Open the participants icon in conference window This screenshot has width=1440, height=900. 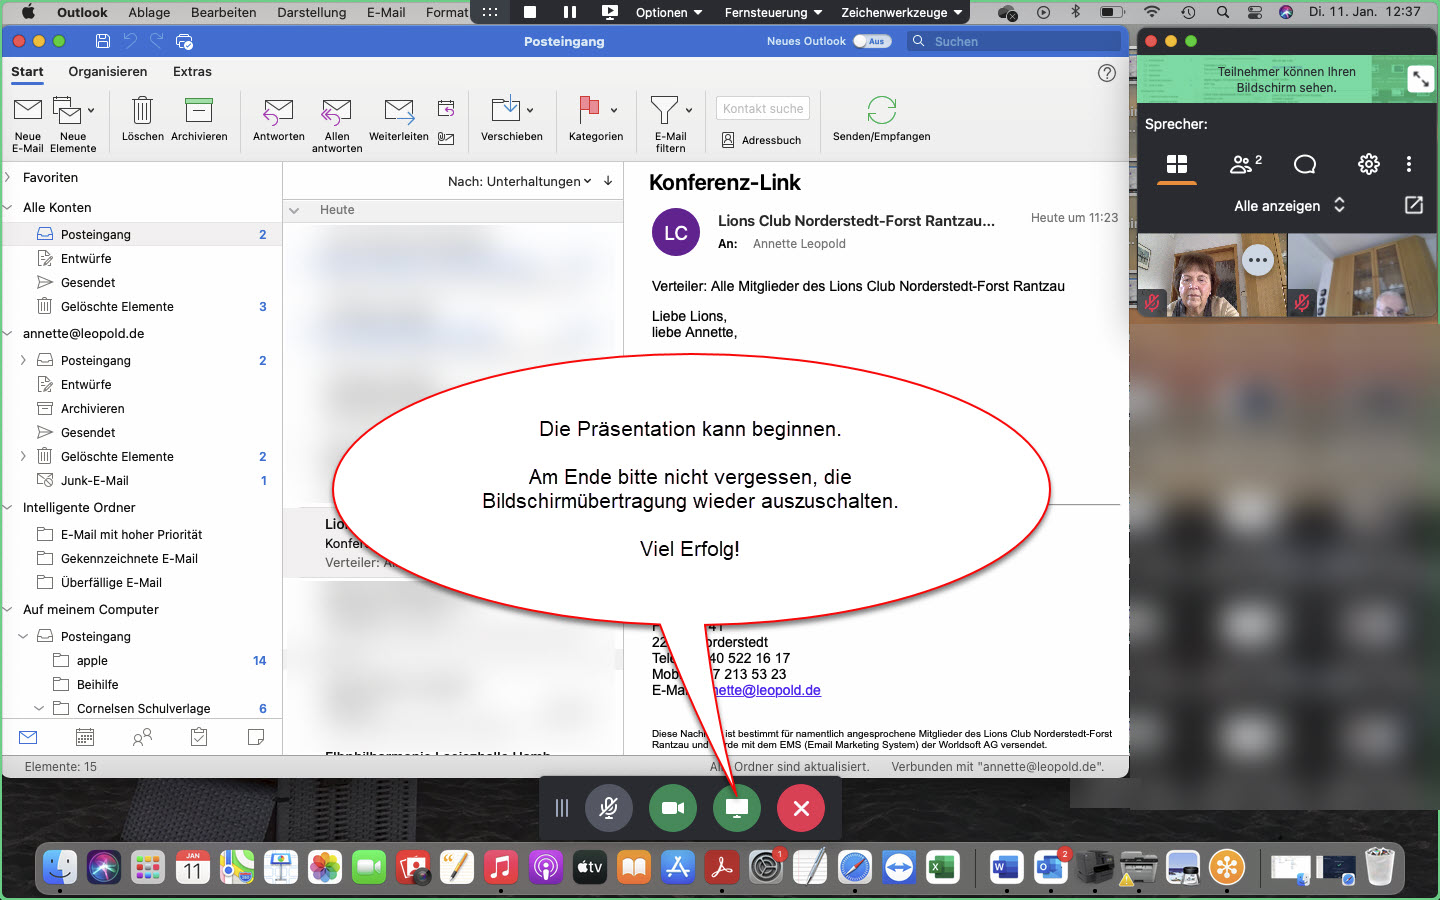pyautogui.click(x=1245, y=164)
